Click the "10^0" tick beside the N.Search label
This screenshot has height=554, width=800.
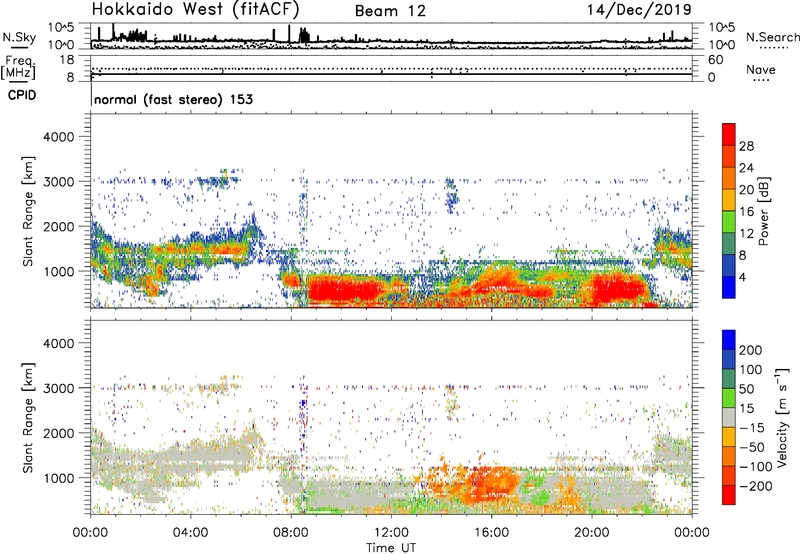(721, 45)
